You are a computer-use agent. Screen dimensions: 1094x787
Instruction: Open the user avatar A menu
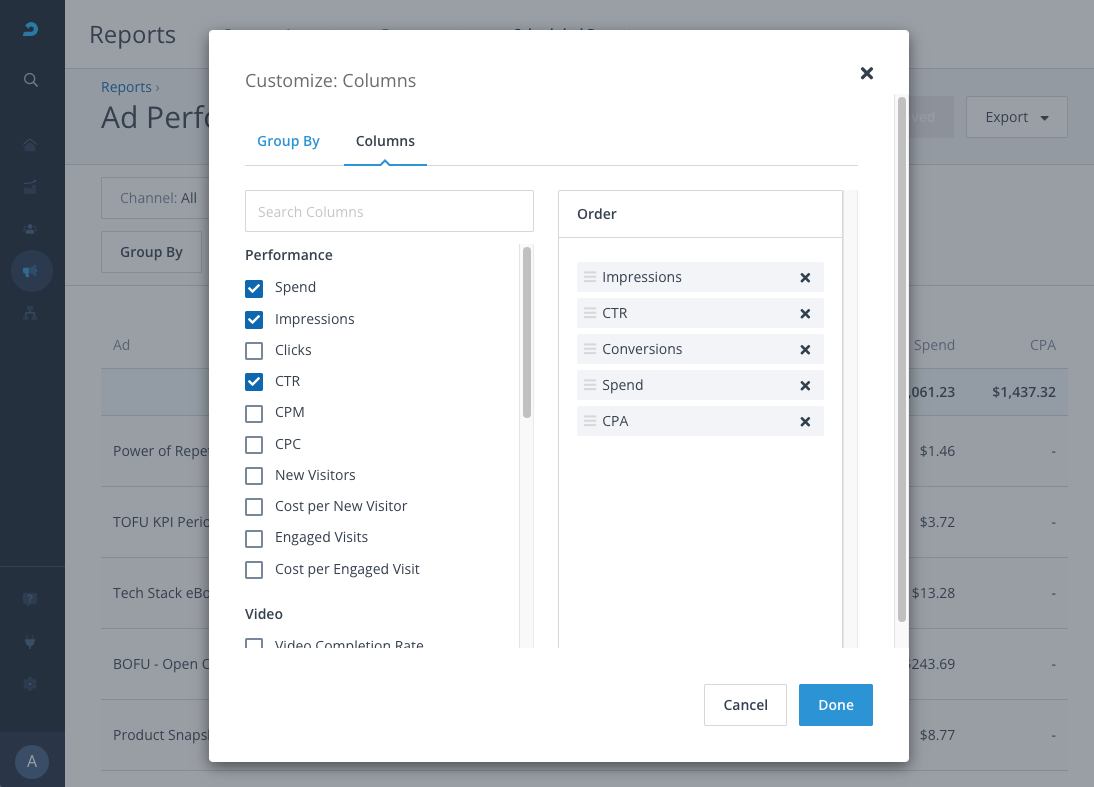tap(32, 762)
